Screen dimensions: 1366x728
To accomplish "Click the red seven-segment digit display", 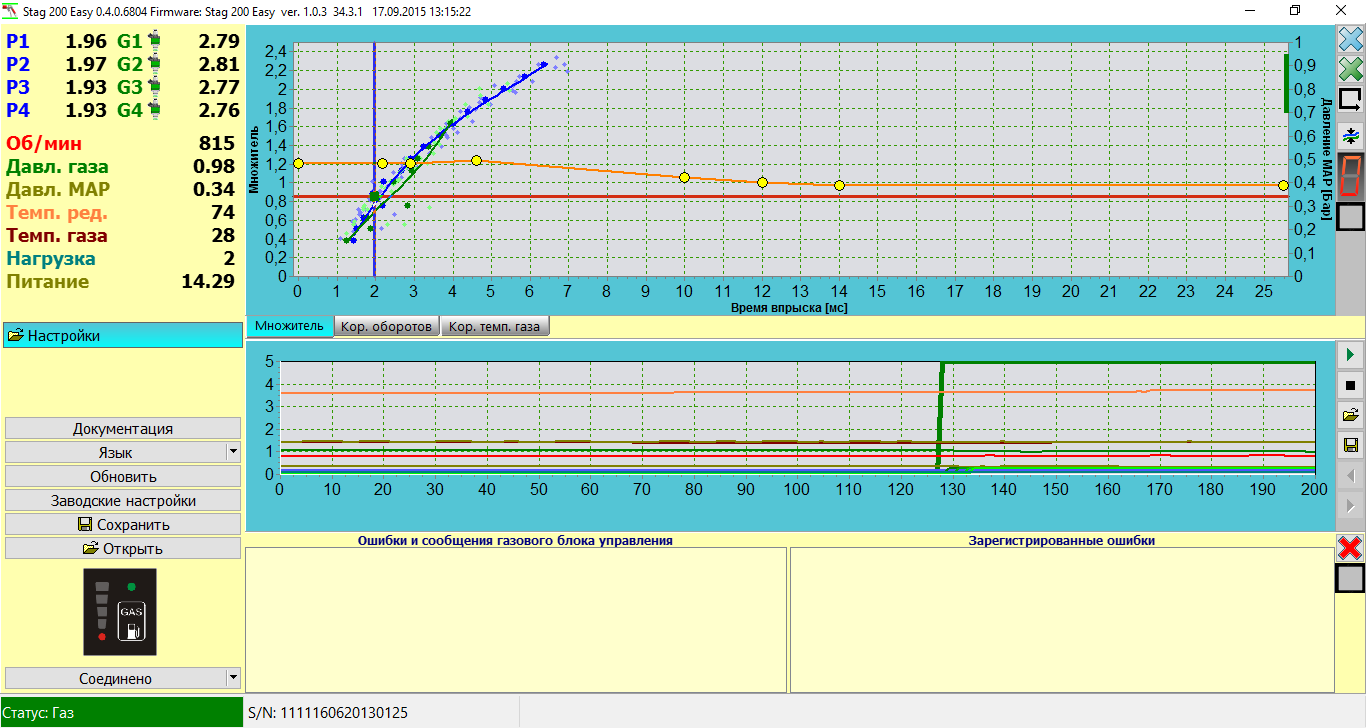I will [1350, 175].
